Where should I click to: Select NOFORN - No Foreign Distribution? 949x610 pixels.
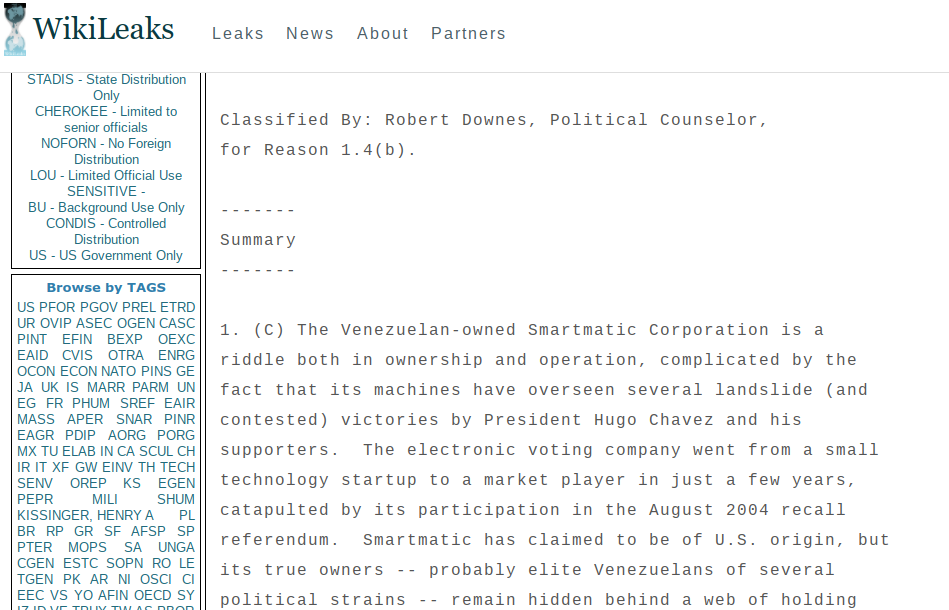pos(106,151)
